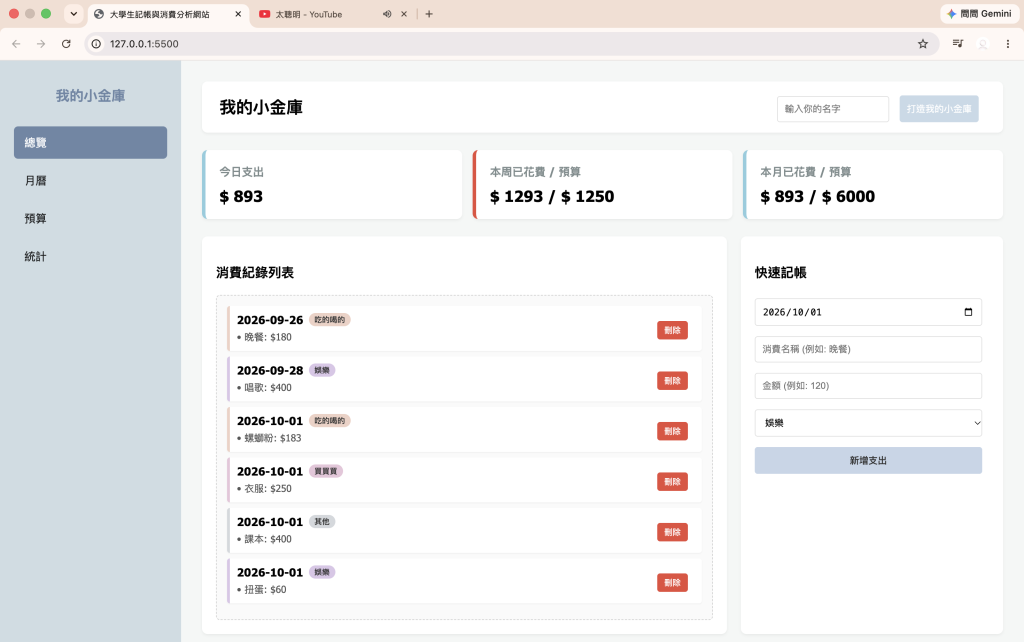
Task: Click the browser back arrow
Action: tap(16, 44)
